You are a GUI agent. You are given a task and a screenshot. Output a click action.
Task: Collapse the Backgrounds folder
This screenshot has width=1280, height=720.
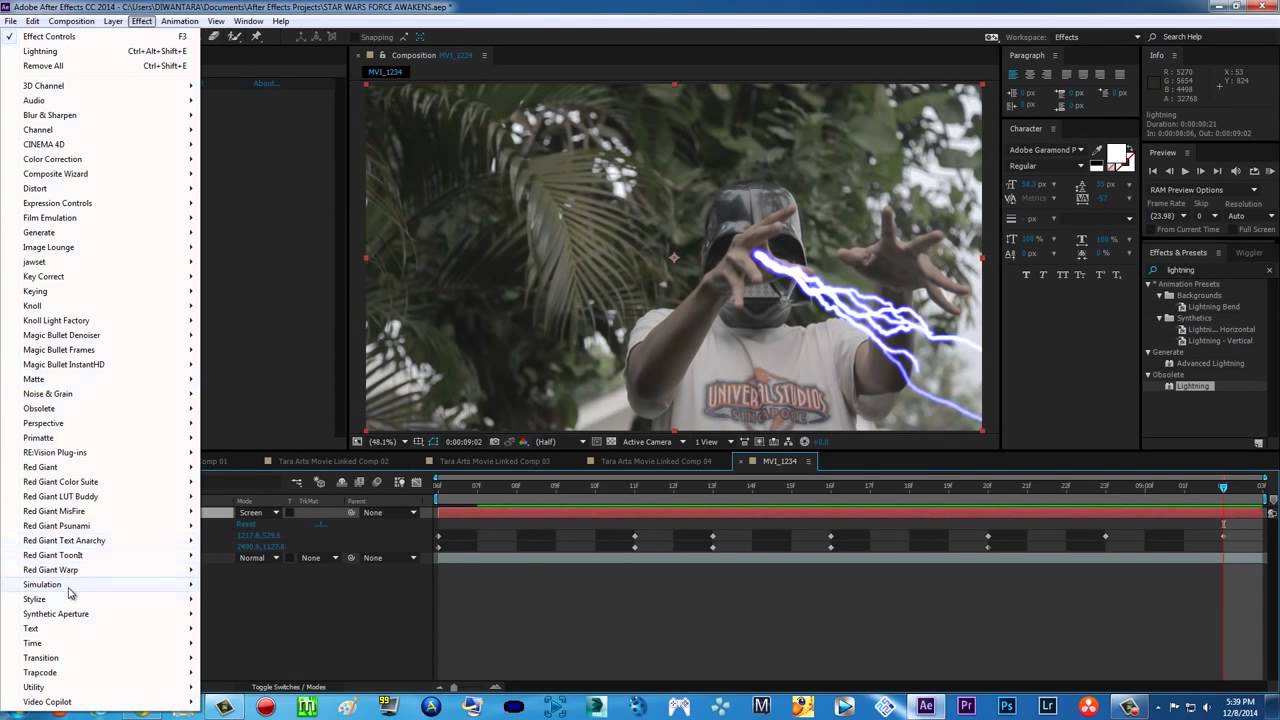(1160, 295)
